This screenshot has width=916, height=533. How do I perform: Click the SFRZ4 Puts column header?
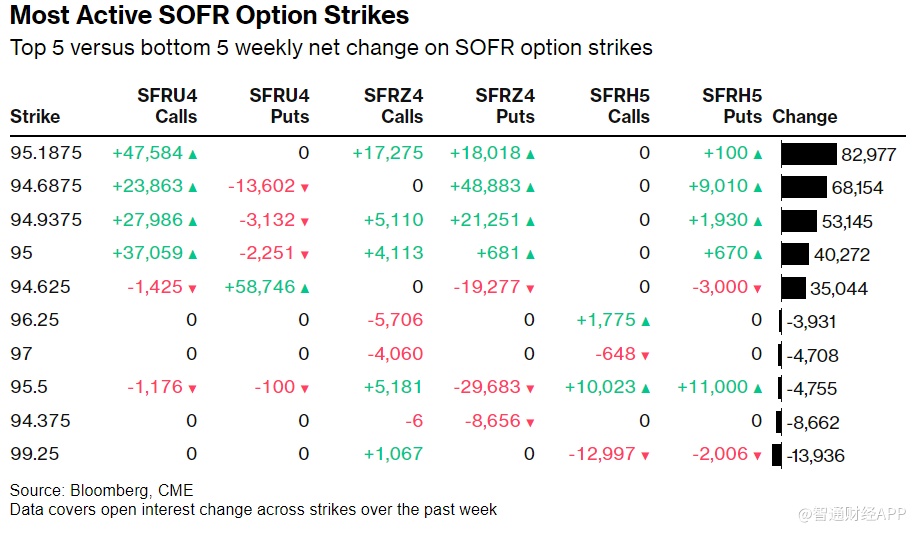pos(505,106)
